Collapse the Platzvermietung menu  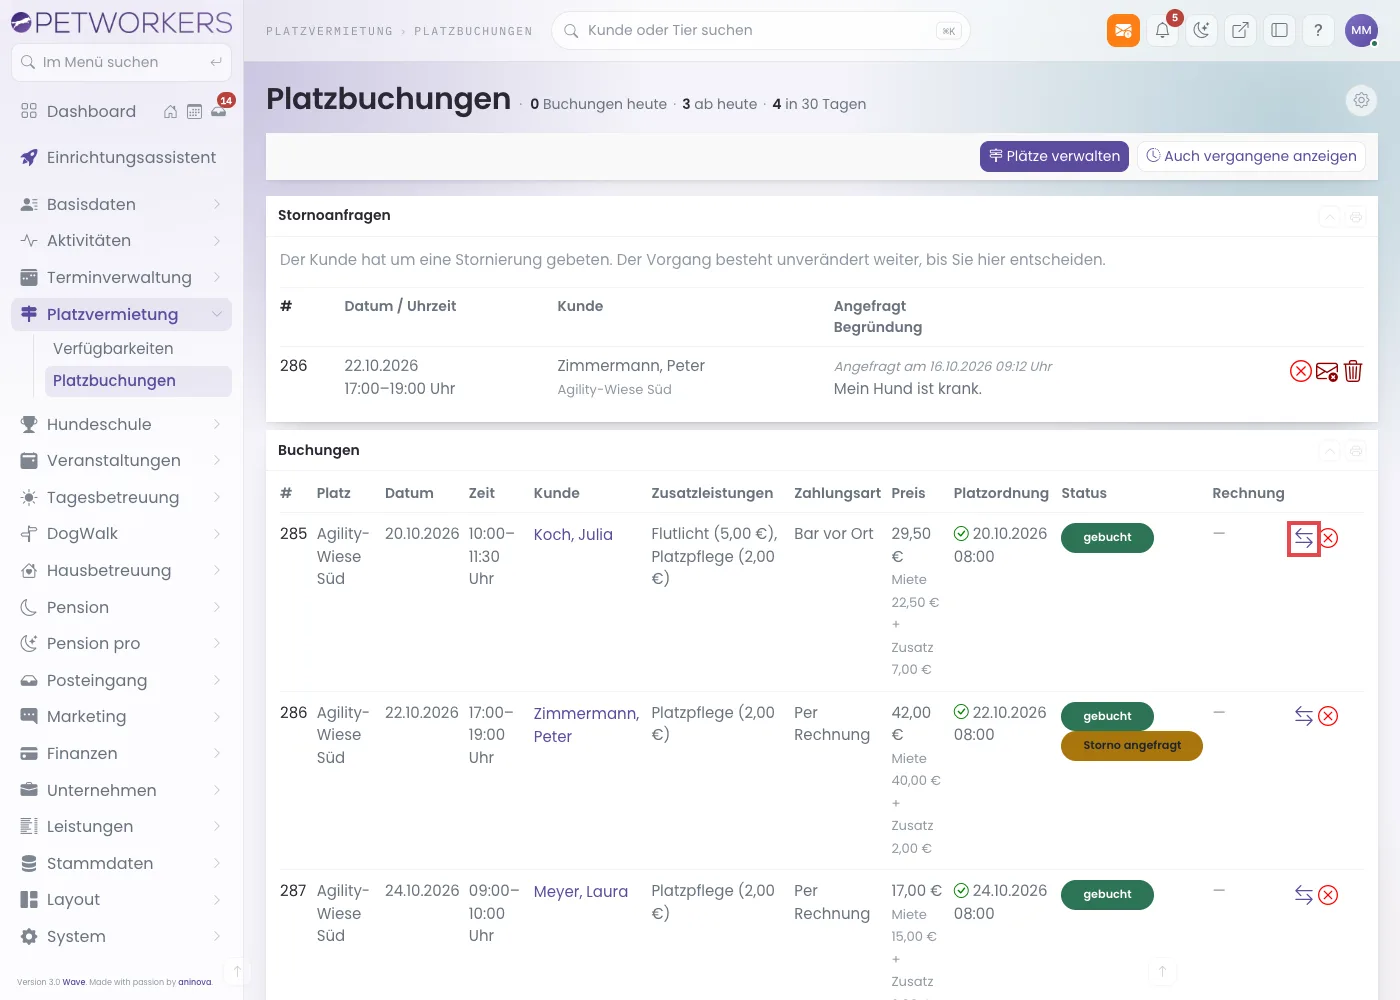(x=121, y=314)
